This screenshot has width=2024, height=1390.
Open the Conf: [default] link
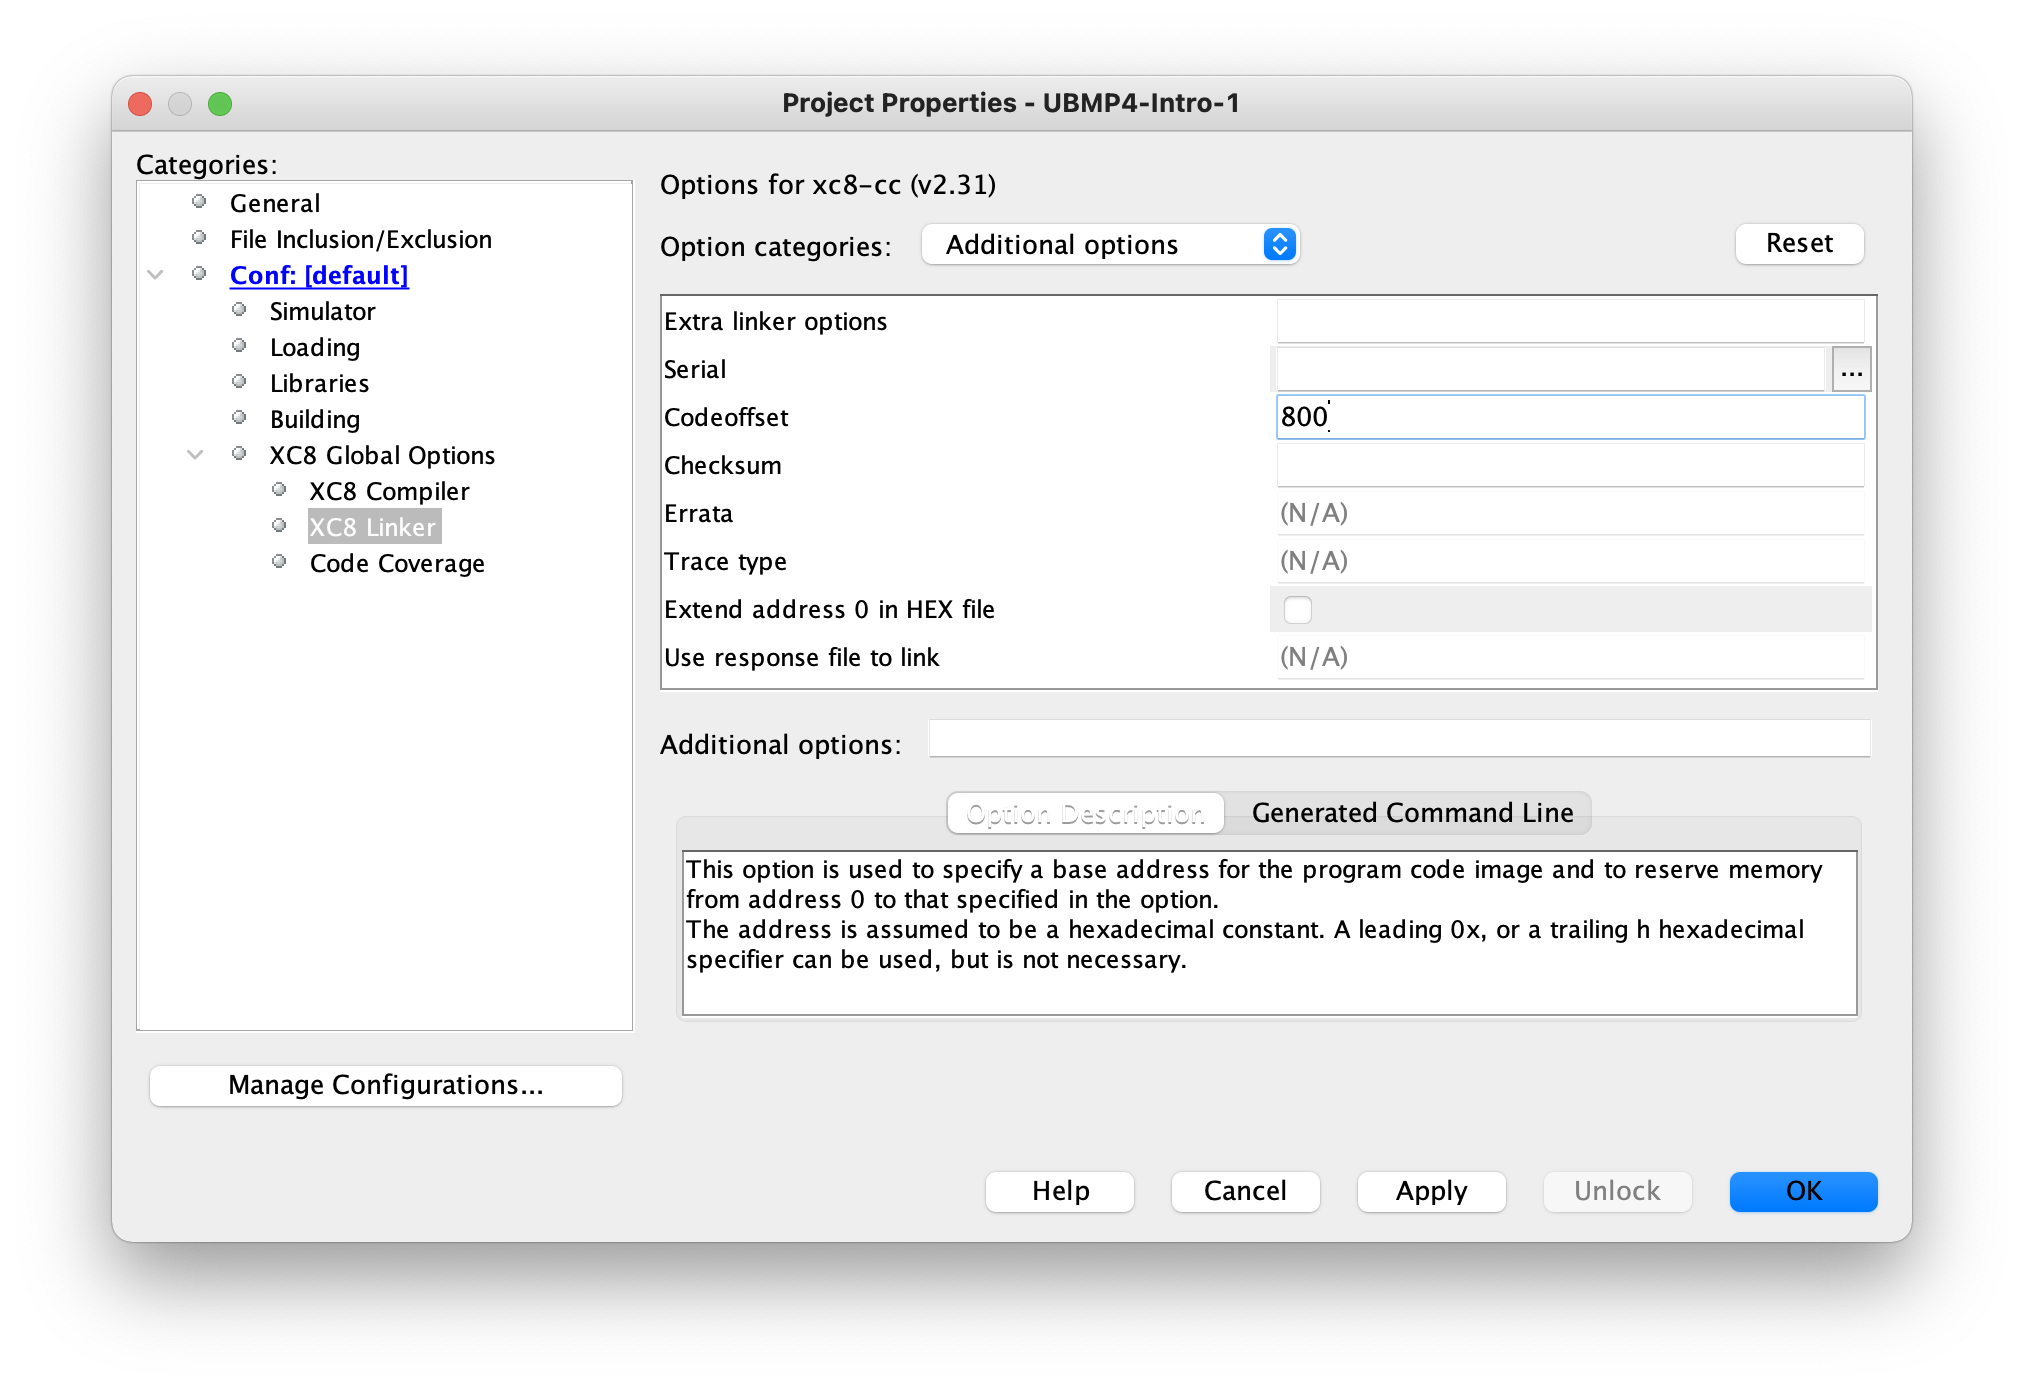[319, 275]
